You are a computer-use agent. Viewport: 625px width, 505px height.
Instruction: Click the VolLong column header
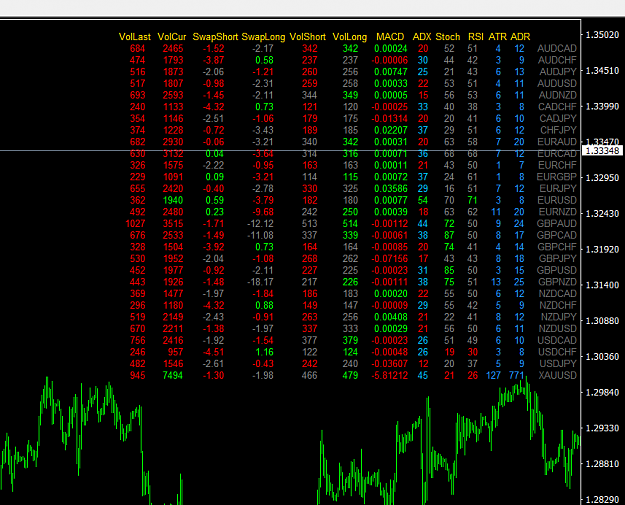(x=350, y=37)
